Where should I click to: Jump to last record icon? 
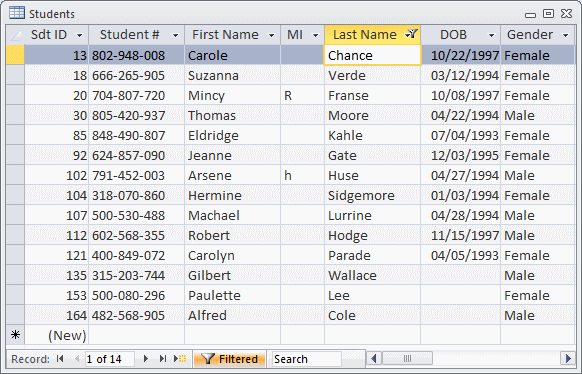click(x=163, y=359)
